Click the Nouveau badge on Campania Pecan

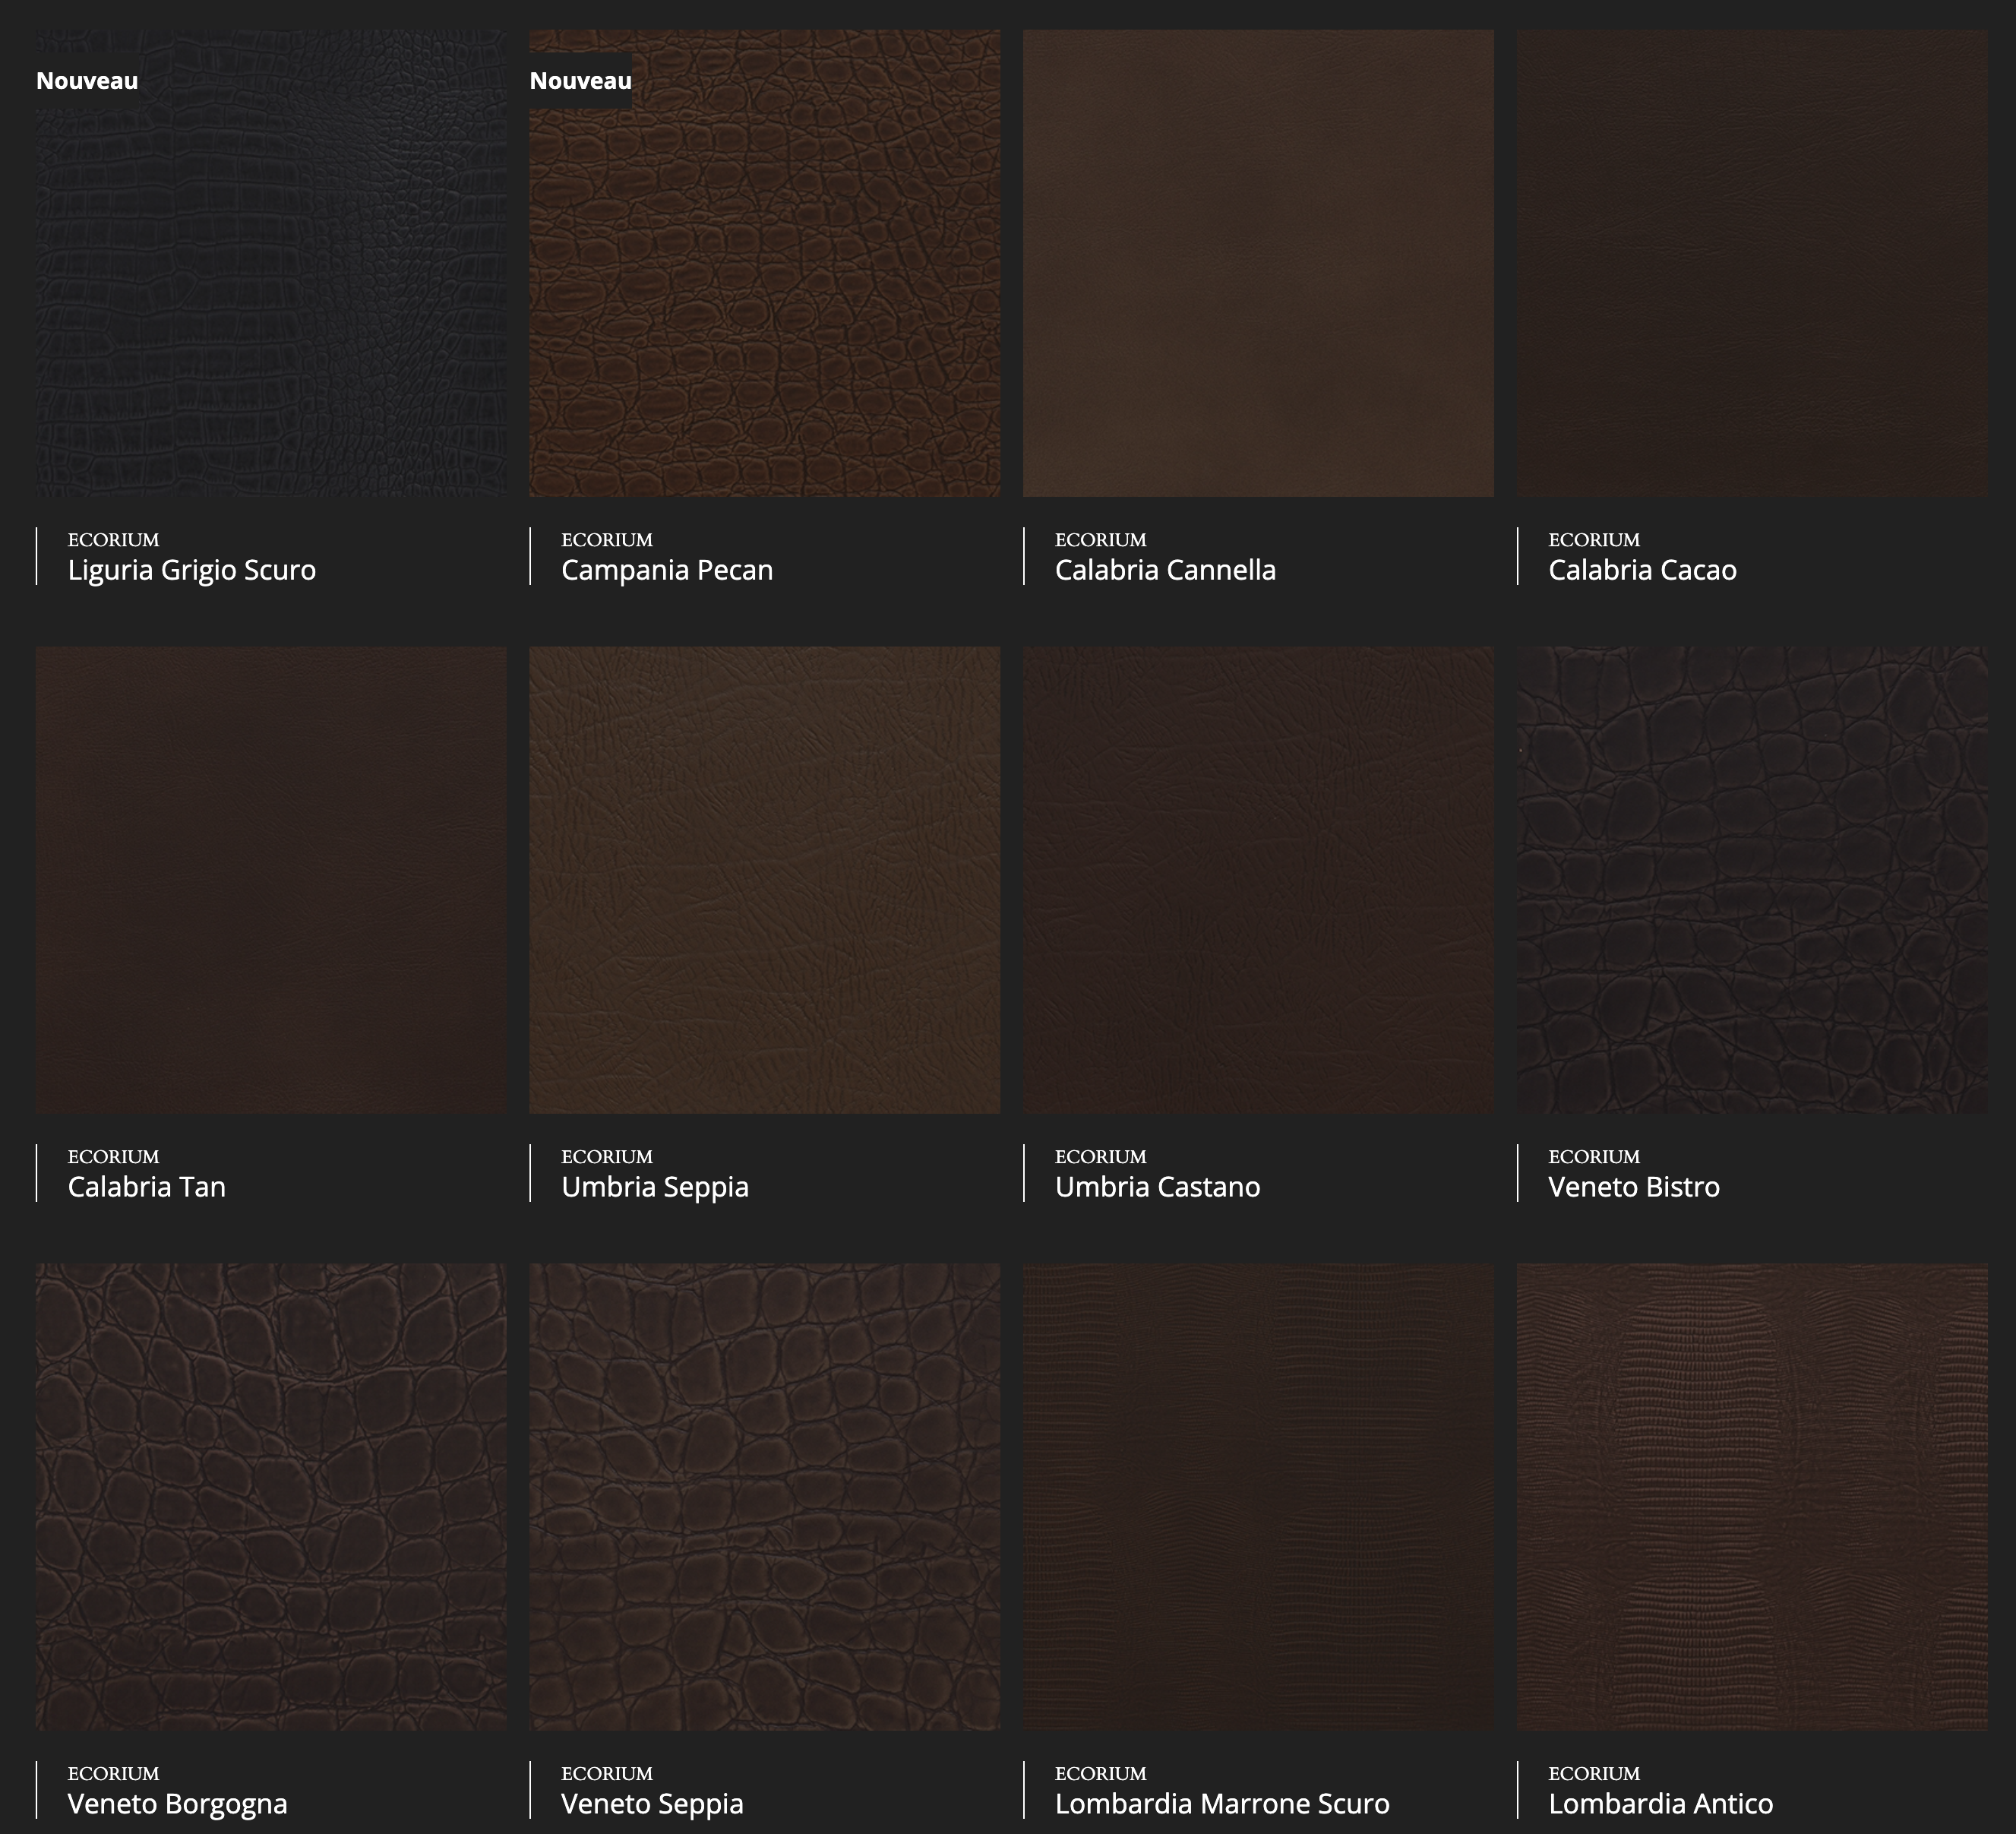click(x=580, y=81)
